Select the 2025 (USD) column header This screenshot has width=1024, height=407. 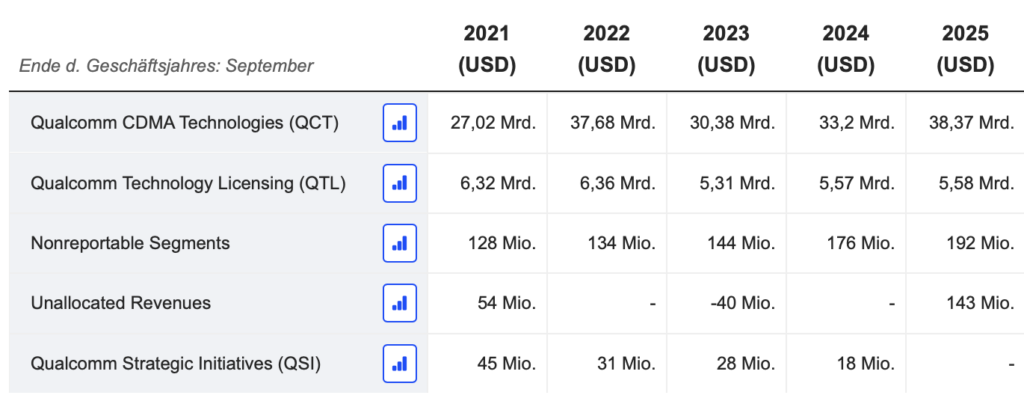point(965,49)
